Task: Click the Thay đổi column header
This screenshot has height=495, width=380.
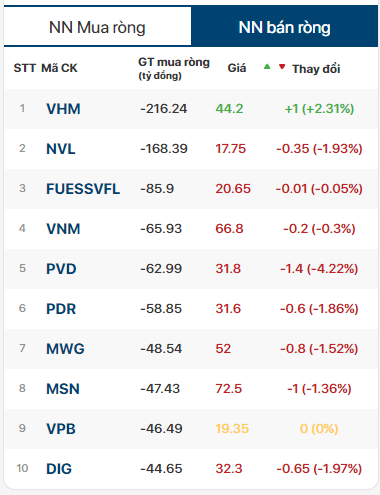Action: click(x=316, y=69)
